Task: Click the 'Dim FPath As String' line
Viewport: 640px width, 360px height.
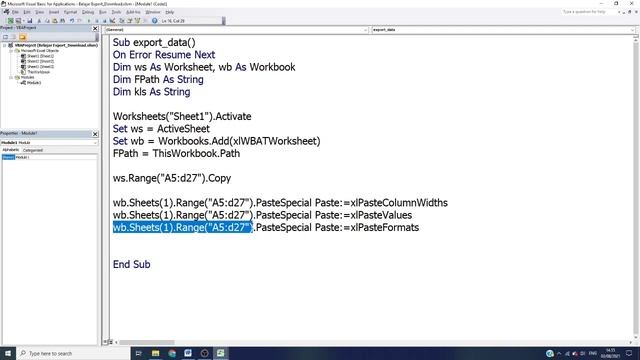Action: click(158, 79)
